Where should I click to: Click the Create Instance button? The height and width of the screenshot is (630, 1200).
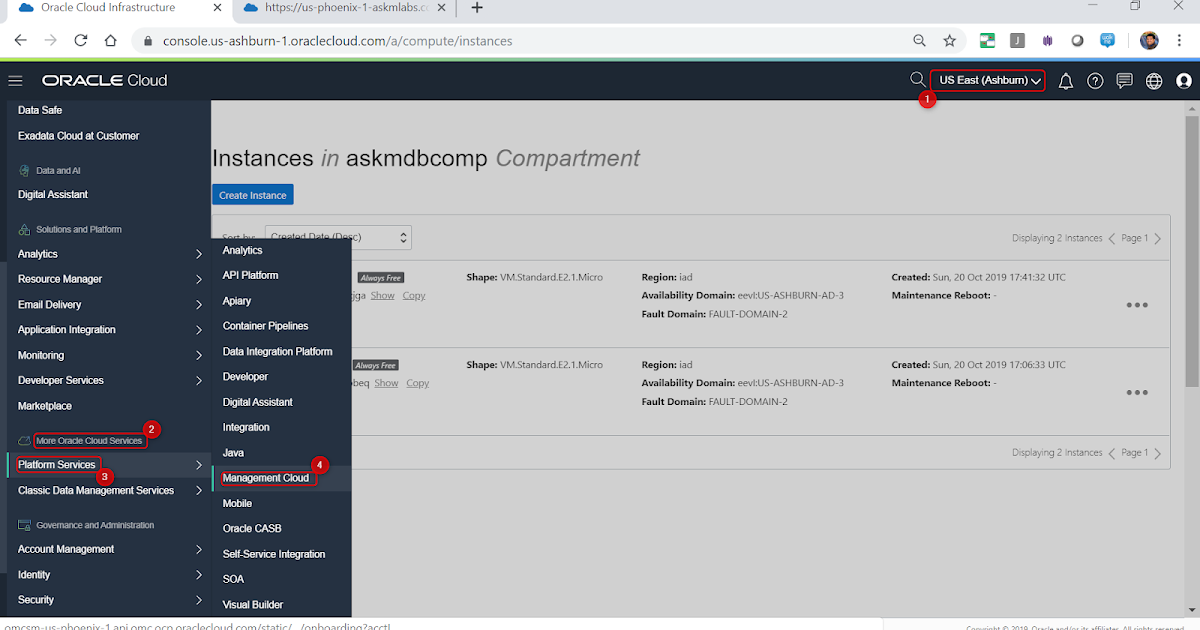[252, 194]
